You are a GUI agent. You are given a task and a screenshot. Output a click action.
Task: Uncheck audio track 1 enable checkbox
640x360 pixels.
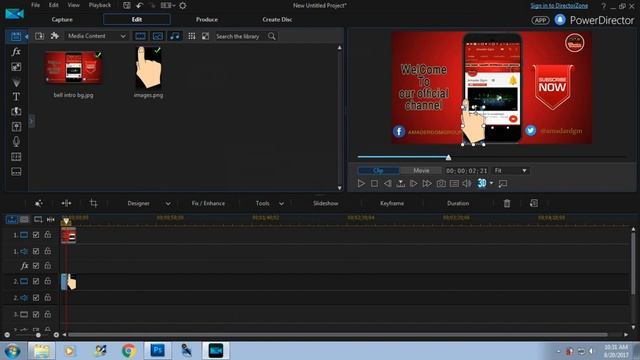pos(36,251)
